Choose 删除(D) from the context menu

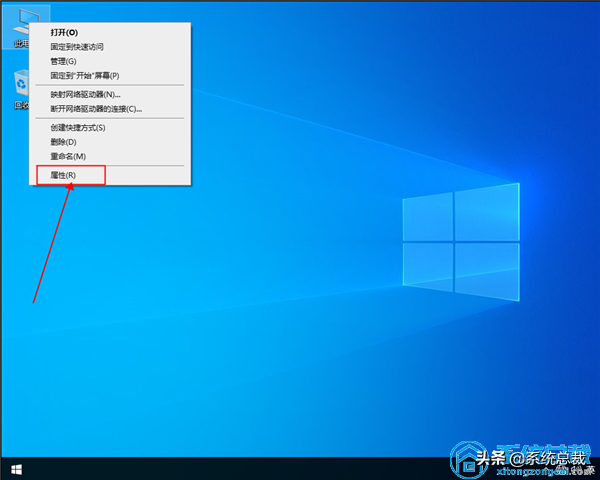[x=110, y=142]
